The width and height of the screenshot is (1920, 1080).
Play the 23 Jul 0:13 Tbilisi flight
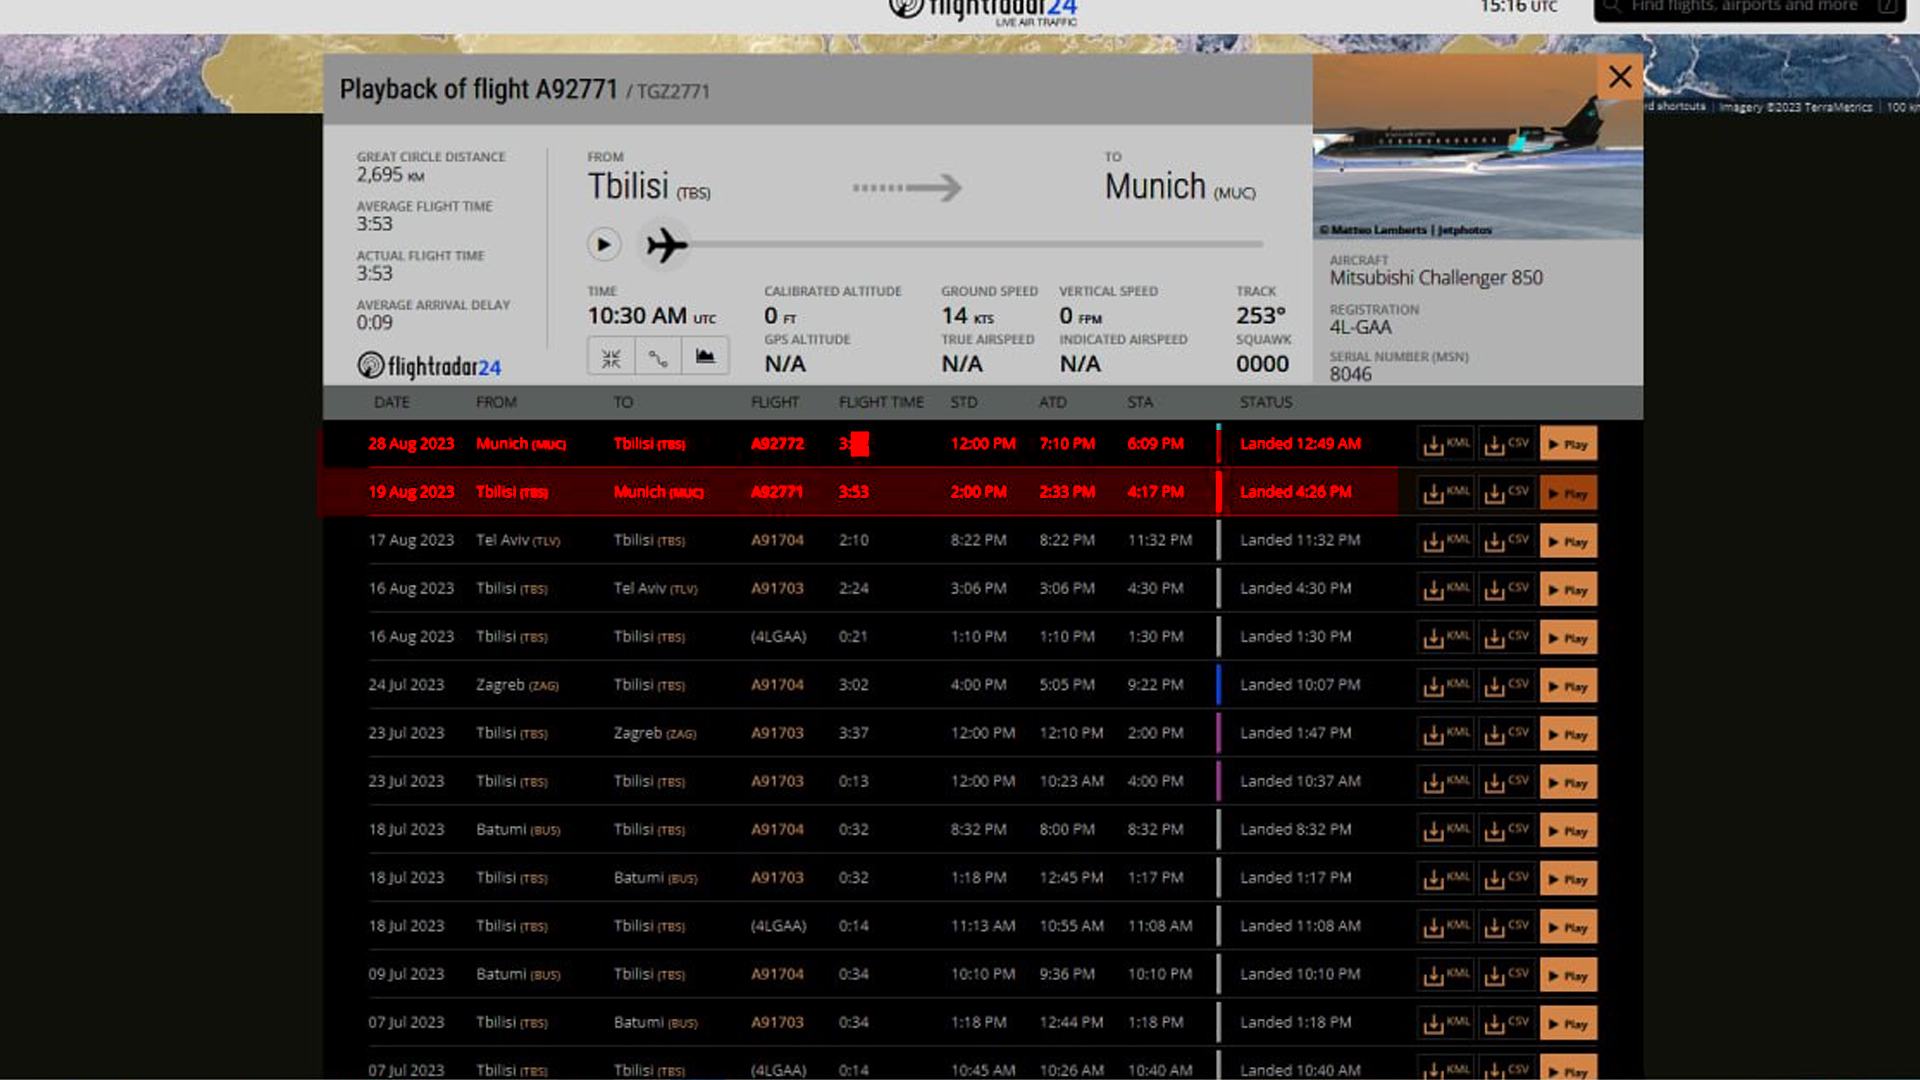[1568, 782]
